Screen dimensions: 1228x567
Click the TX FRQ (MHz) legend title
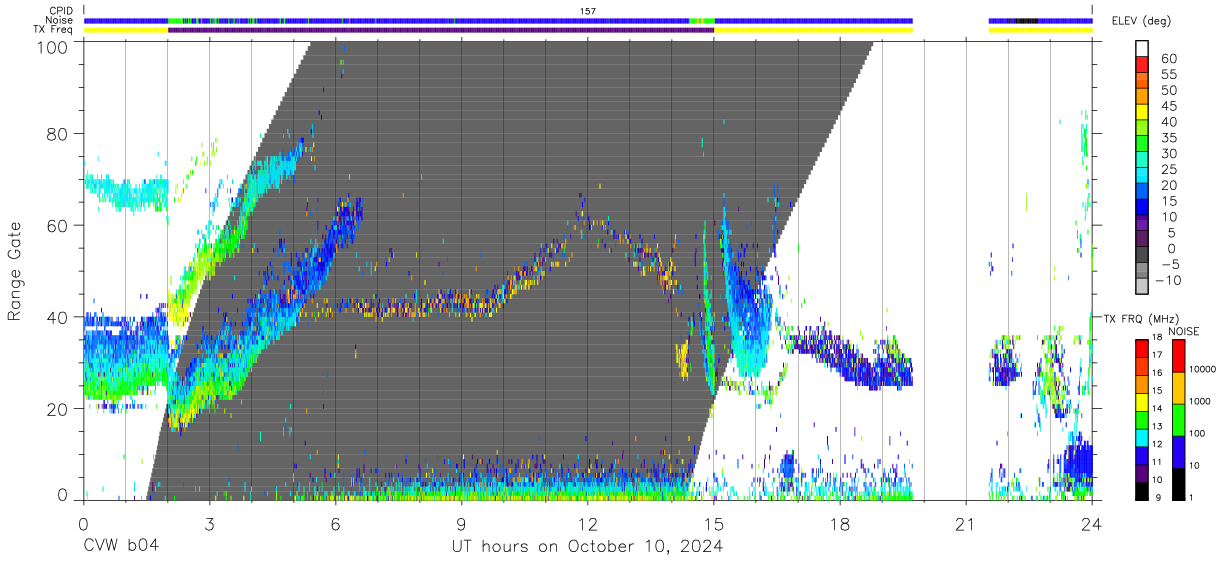pyautogui.click(x=1140, y=318)
